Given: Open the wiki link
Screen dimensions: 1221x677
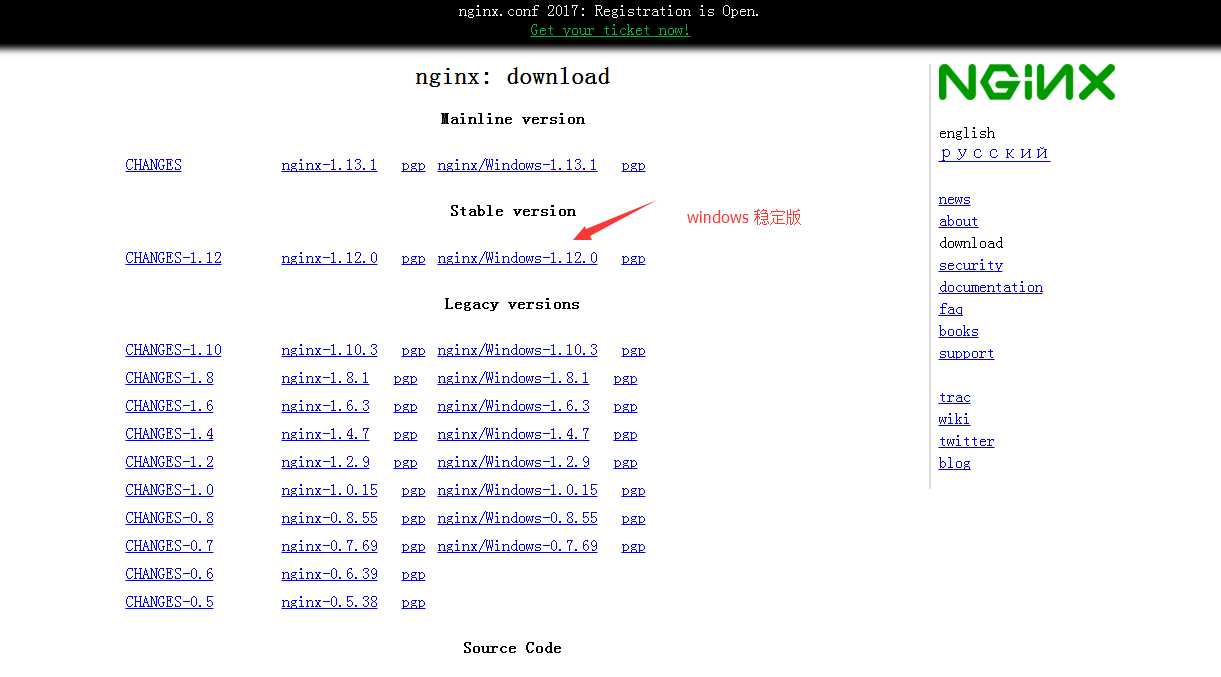Looking at the screenshot, I should 954,419.
